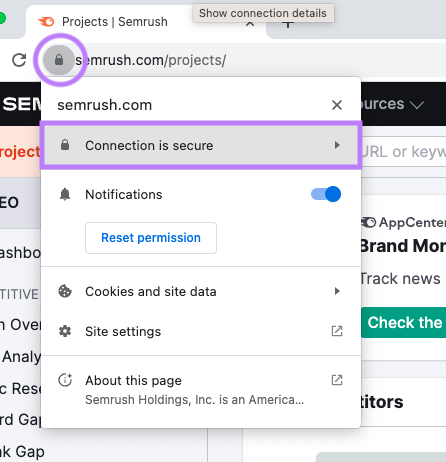The width and height of the screenshot is (446, 462).
Task: Open Cookies and site data entry
Action: [201, 291]
